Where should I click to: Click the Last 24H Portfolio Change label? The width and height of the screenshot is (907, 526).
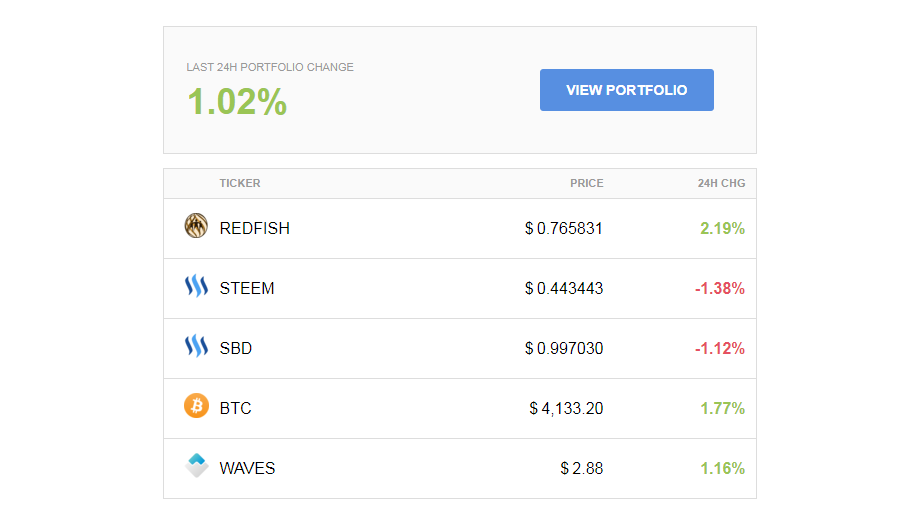pos(270,67)
